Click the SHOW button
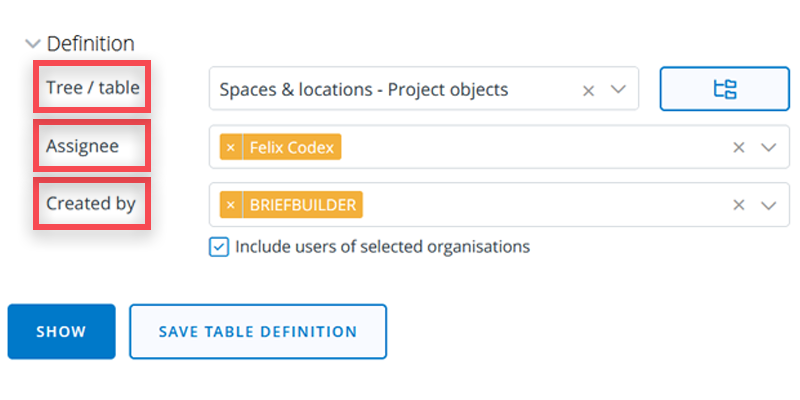The height and width of the screenshot is (400, 800). pos(61,332)
